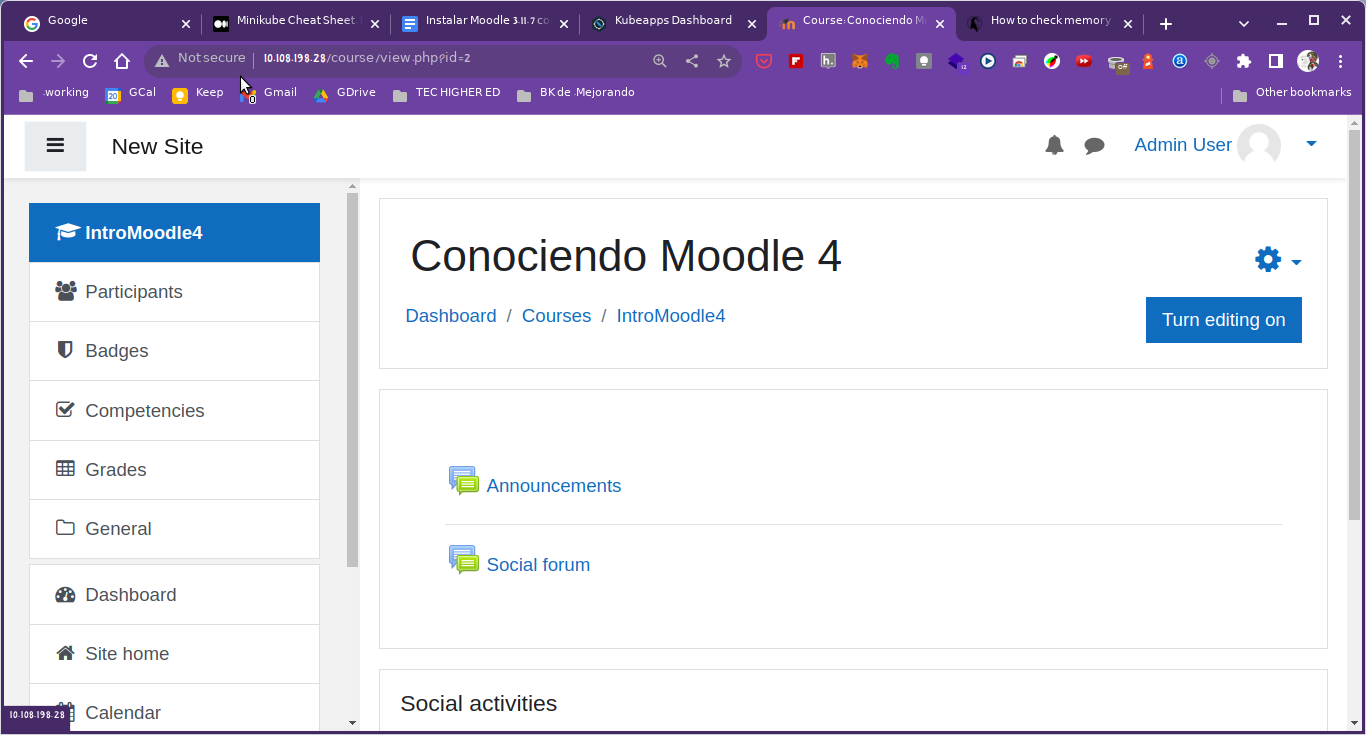Click the browser home button
This screenshot has width=1366, height=735.
tap(122, 61)
